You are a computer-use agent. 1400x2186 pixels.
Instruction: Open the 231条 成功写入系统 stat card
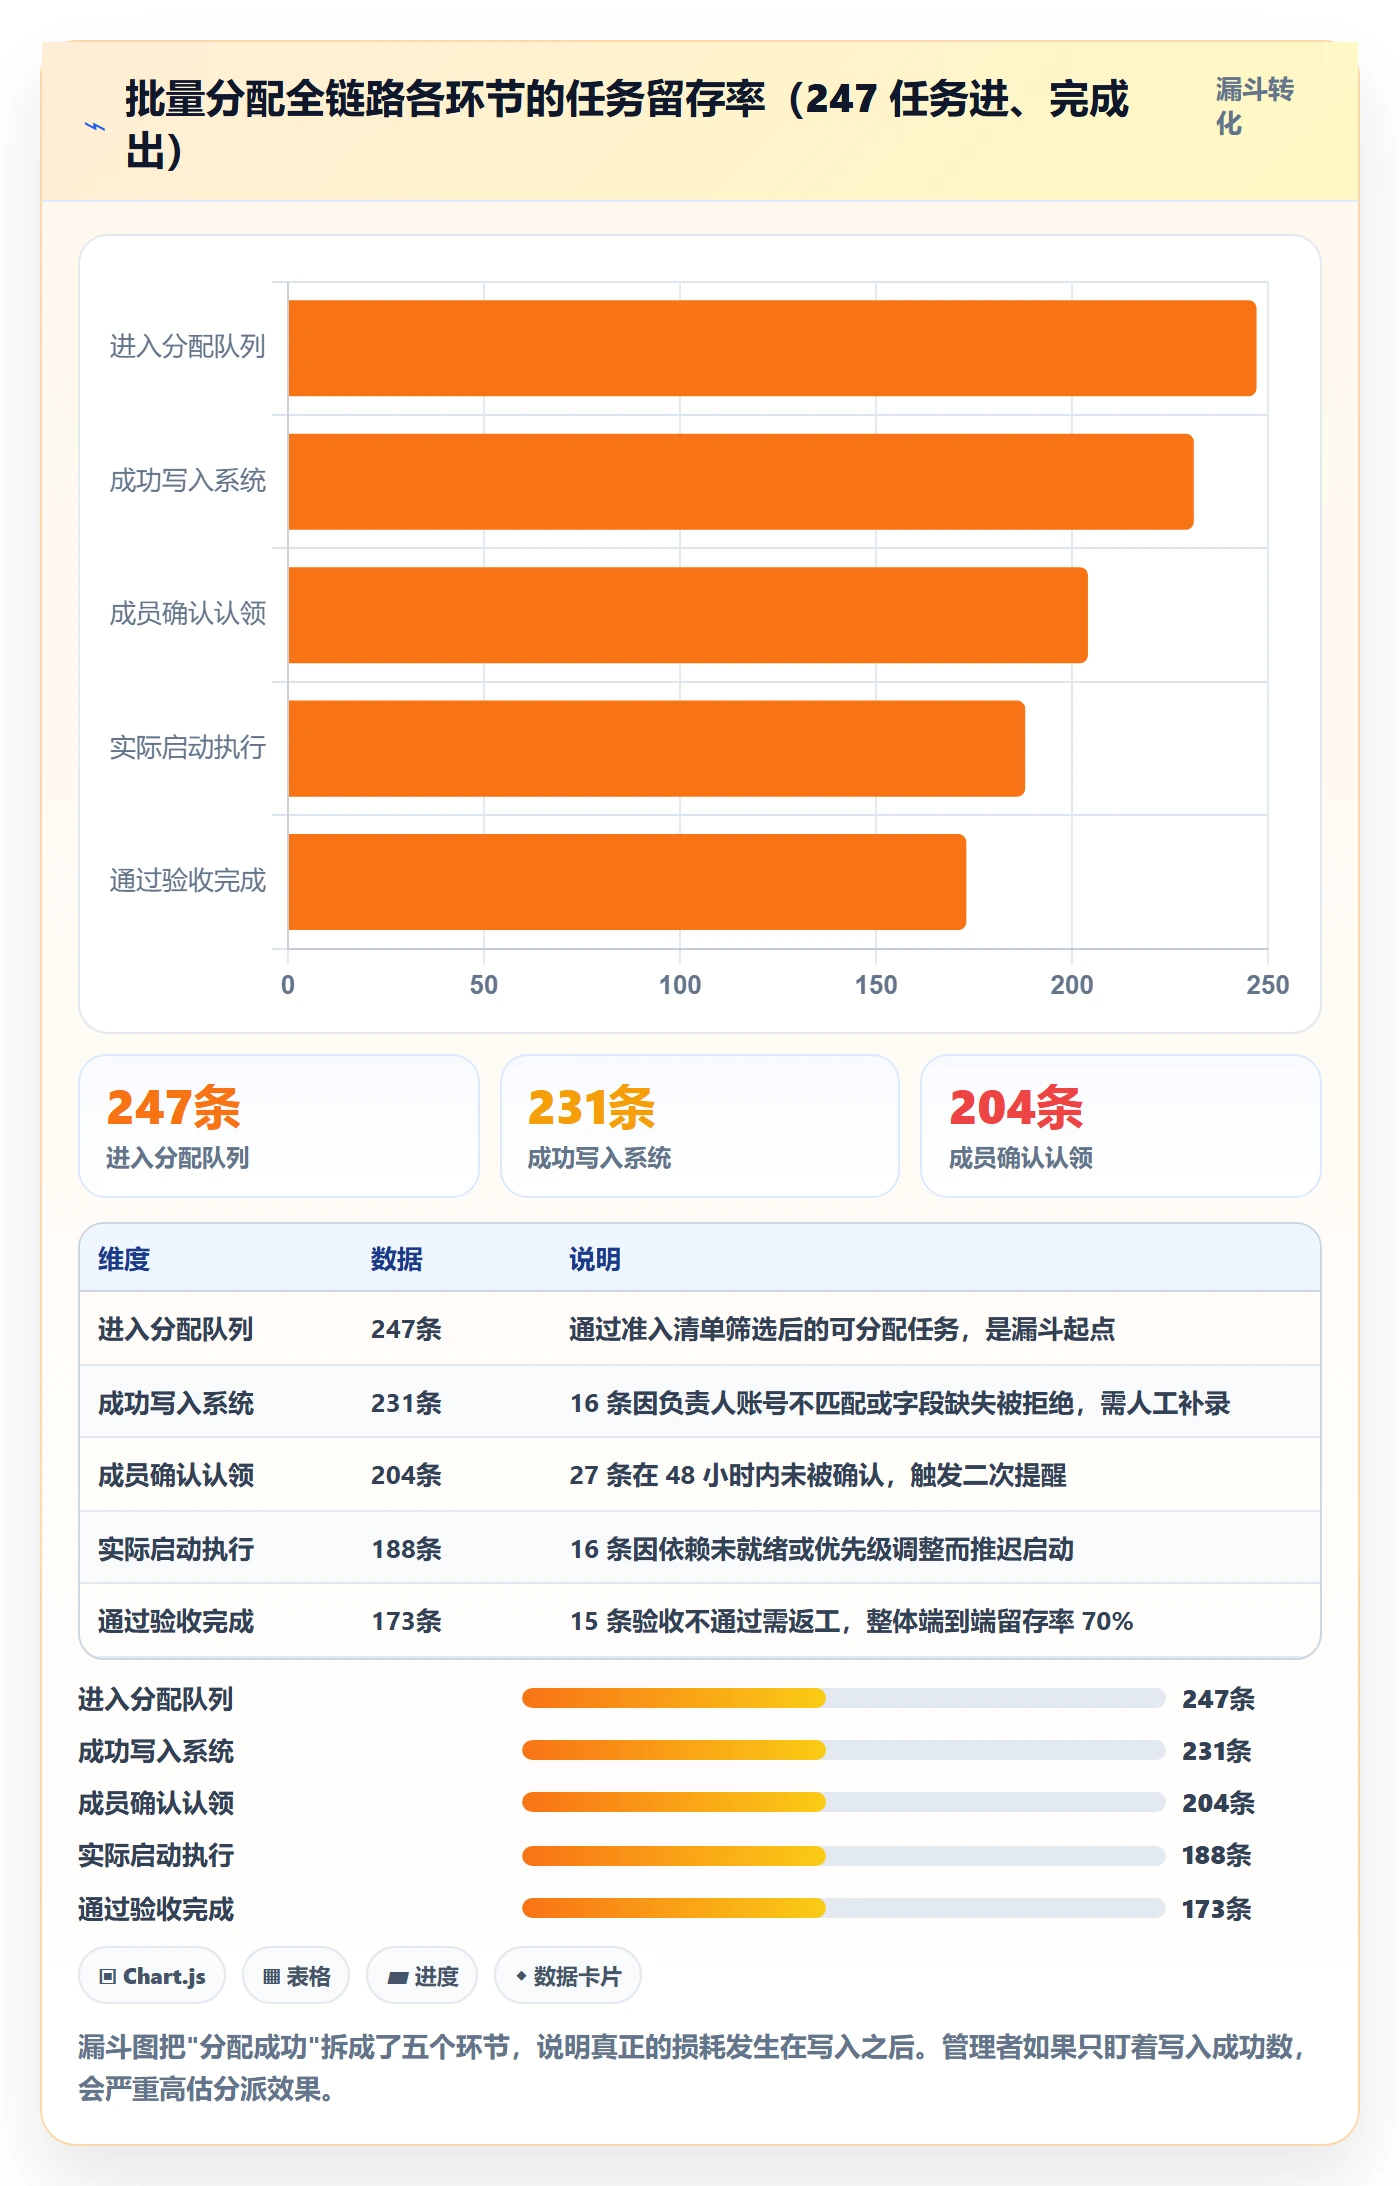click(x=700, y=1126)
